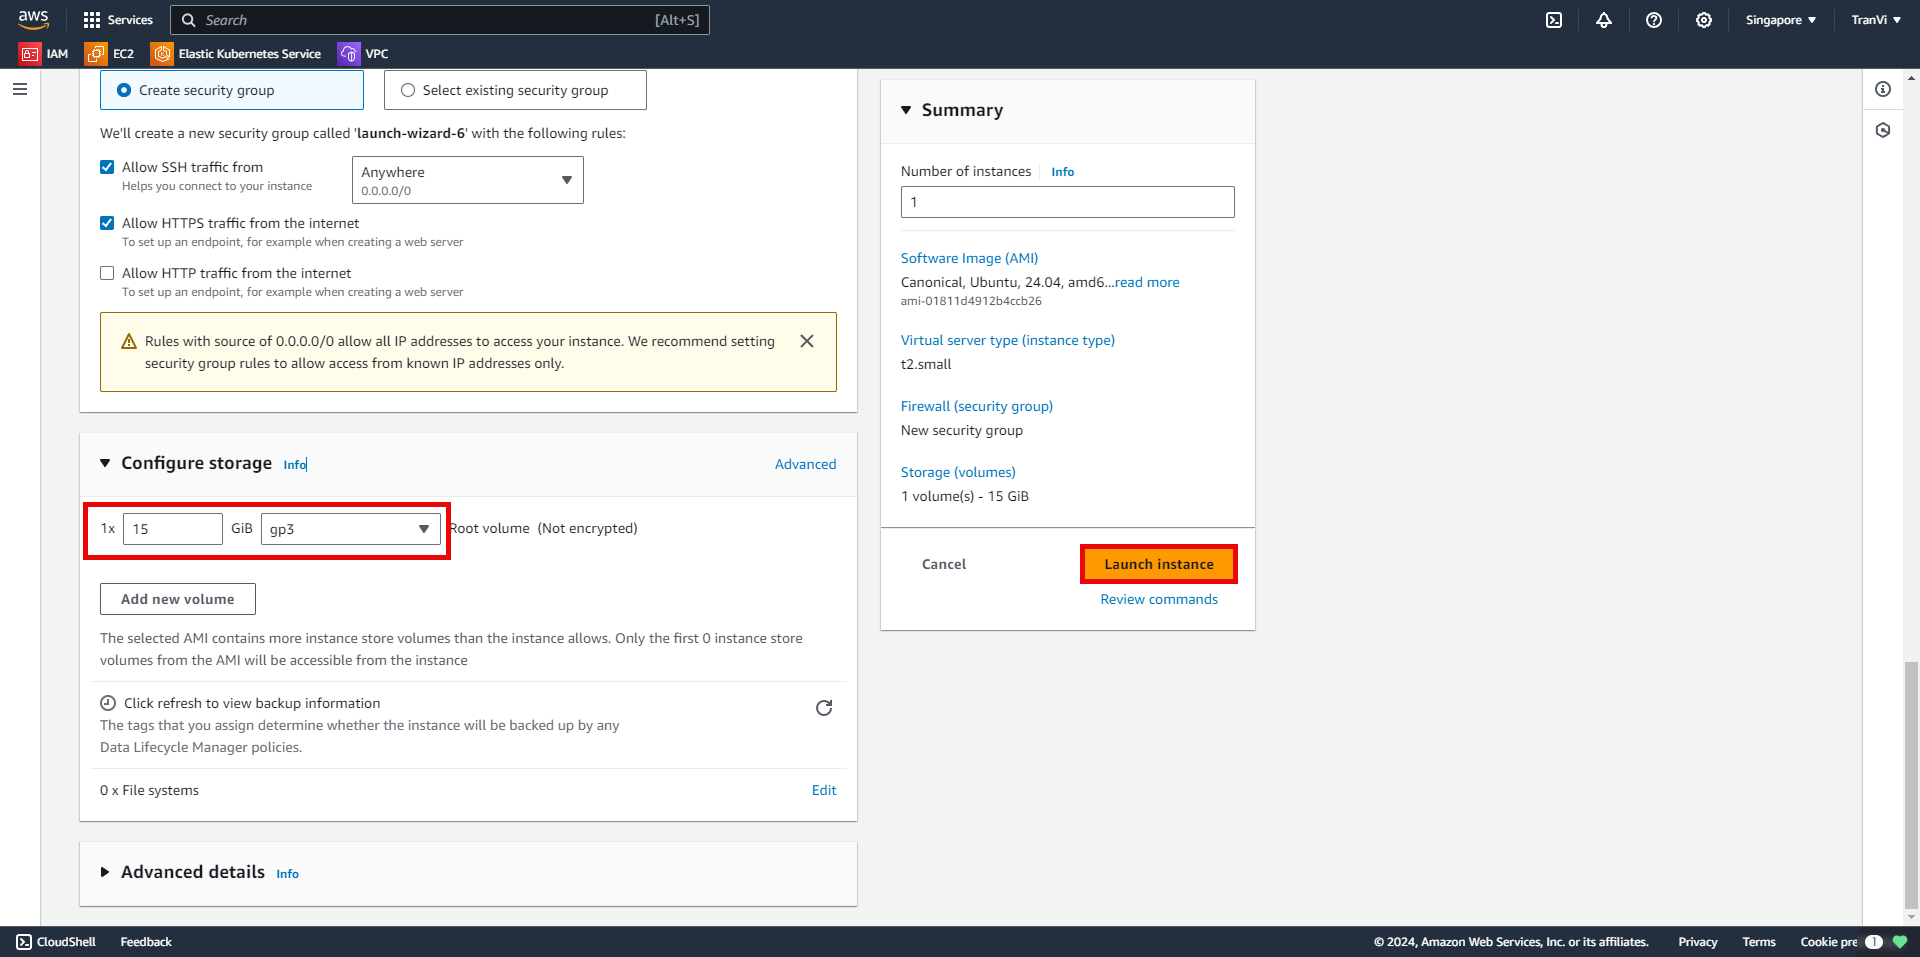Image resolution: width=1920 pixels, height=957 pixels.
Task: Click the Launch instance button
Action: [1158, 564]
